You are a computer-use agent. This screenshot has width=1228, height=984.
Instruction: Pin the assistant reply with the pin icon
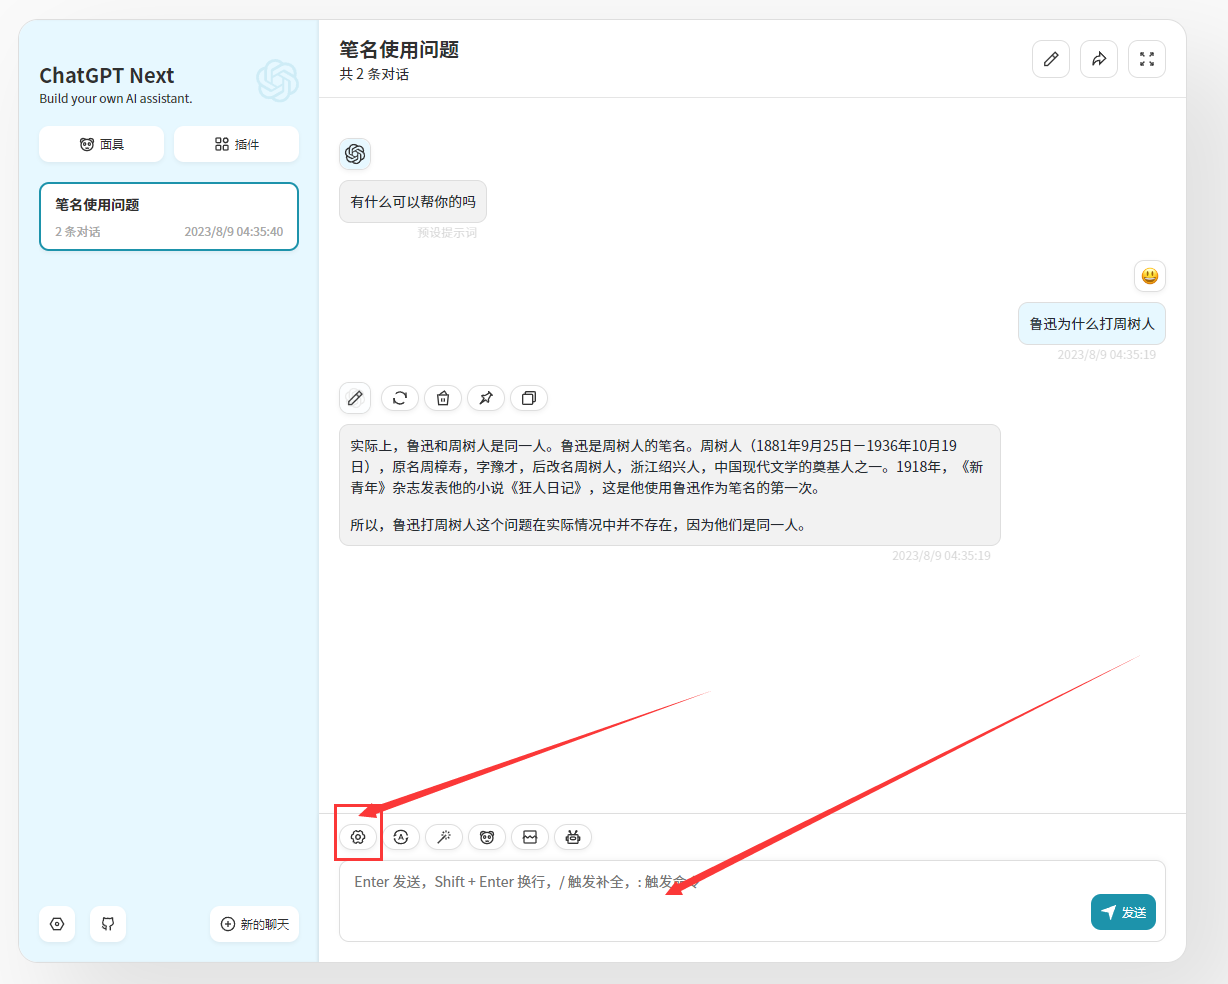[486, 398]
